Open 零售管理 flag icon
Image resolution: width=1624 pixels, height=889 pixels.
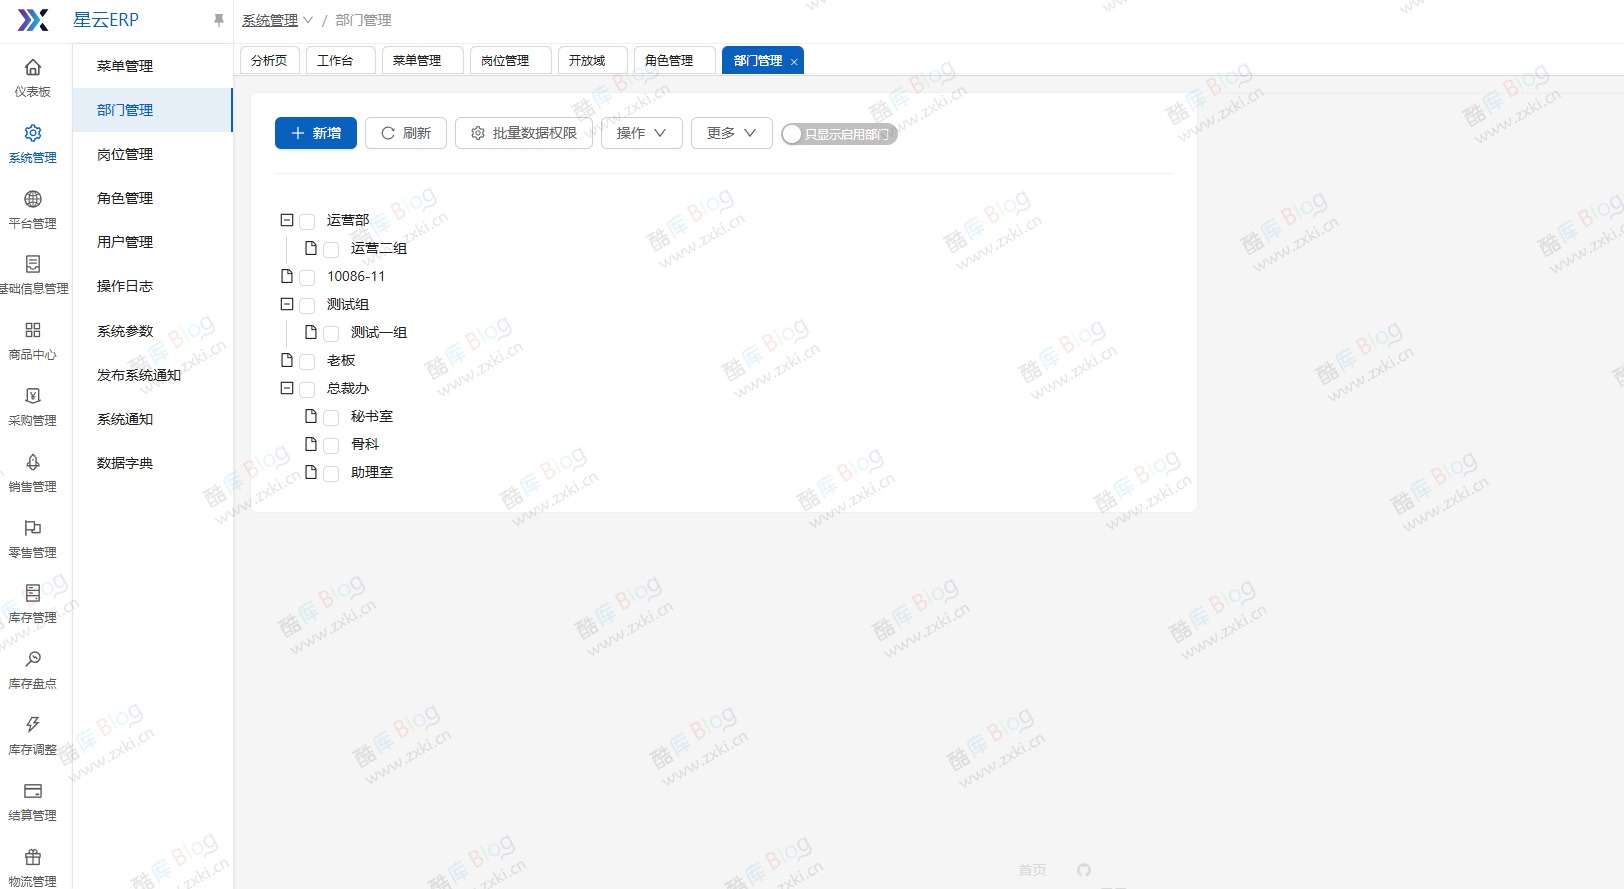click(33, 528)
